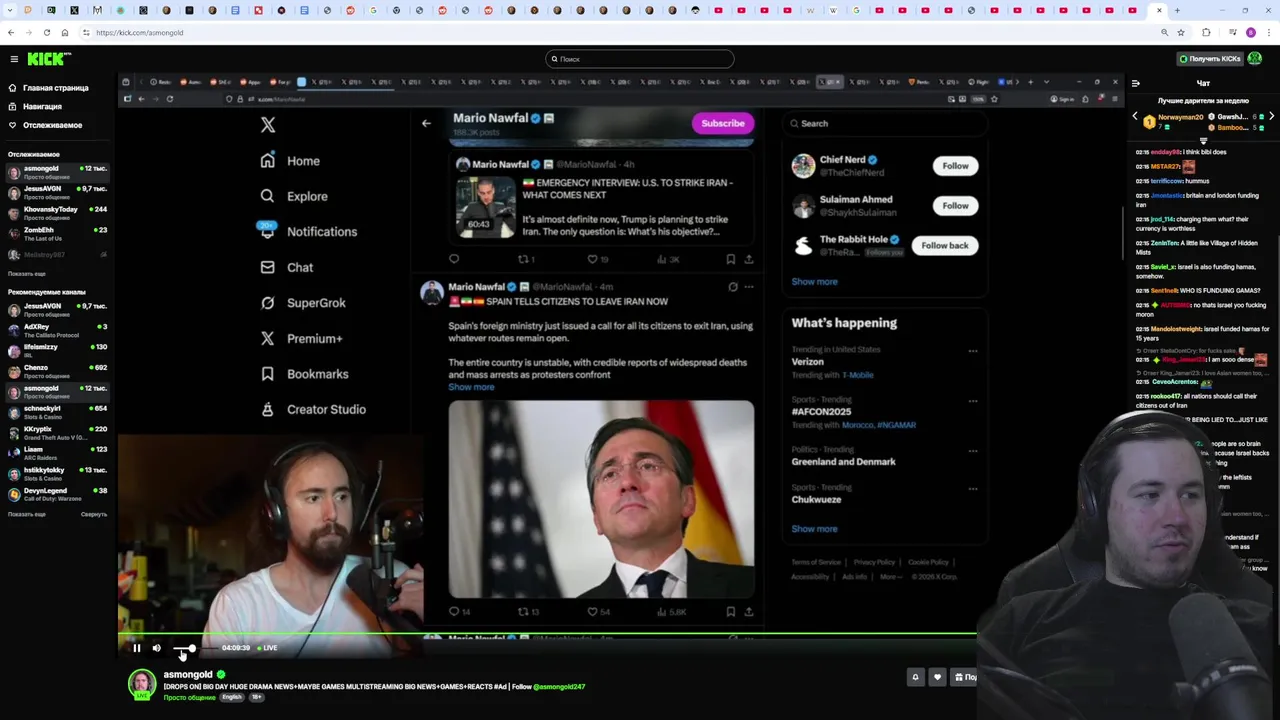The image size is (1280, 720).
Task: Bookmark this page with star icon
Action: pos(1181,32)
